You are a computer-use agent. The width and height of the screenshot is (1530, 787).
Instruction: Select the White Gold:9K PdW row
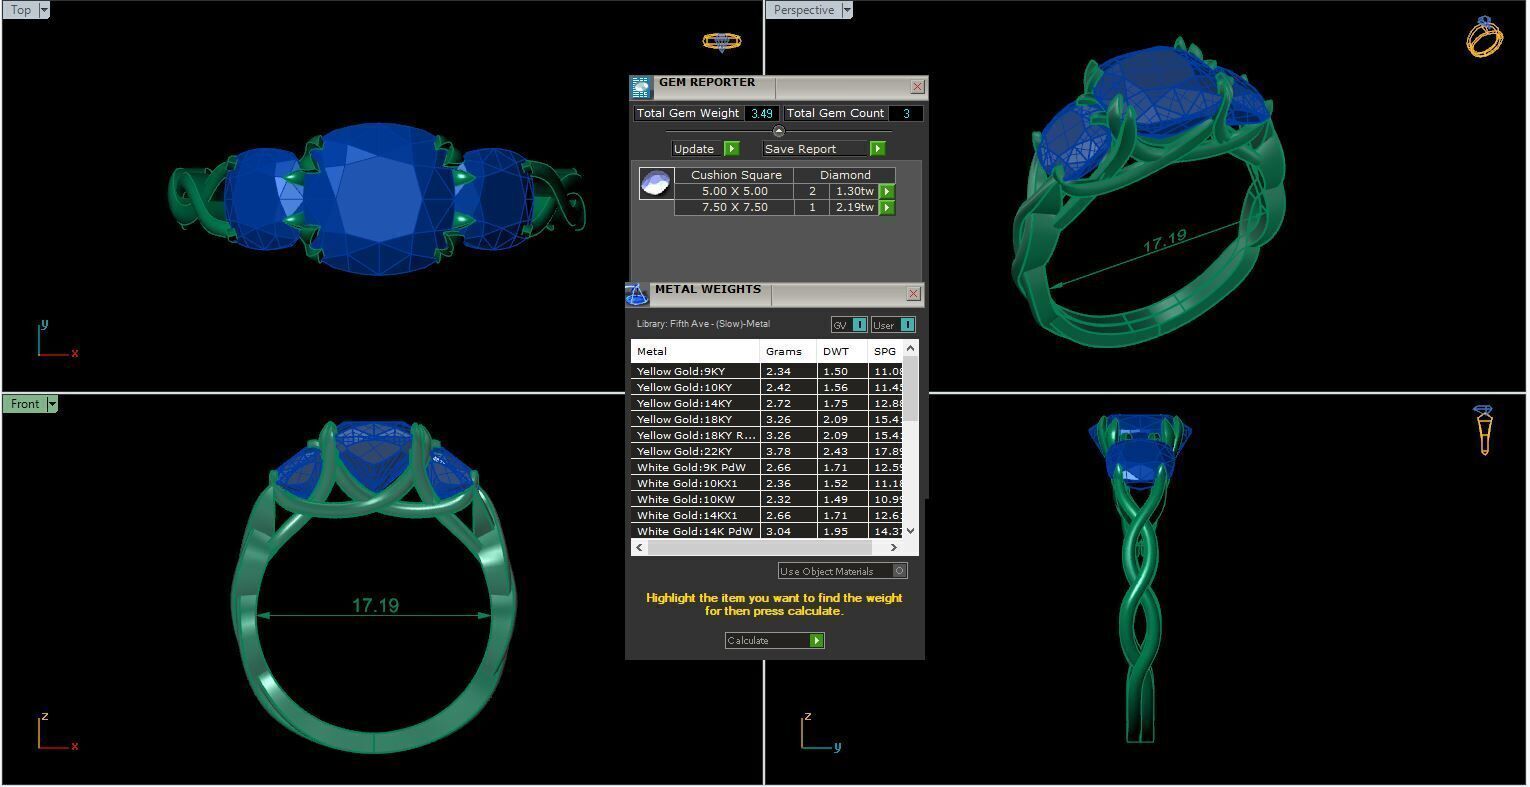[767, 467]
